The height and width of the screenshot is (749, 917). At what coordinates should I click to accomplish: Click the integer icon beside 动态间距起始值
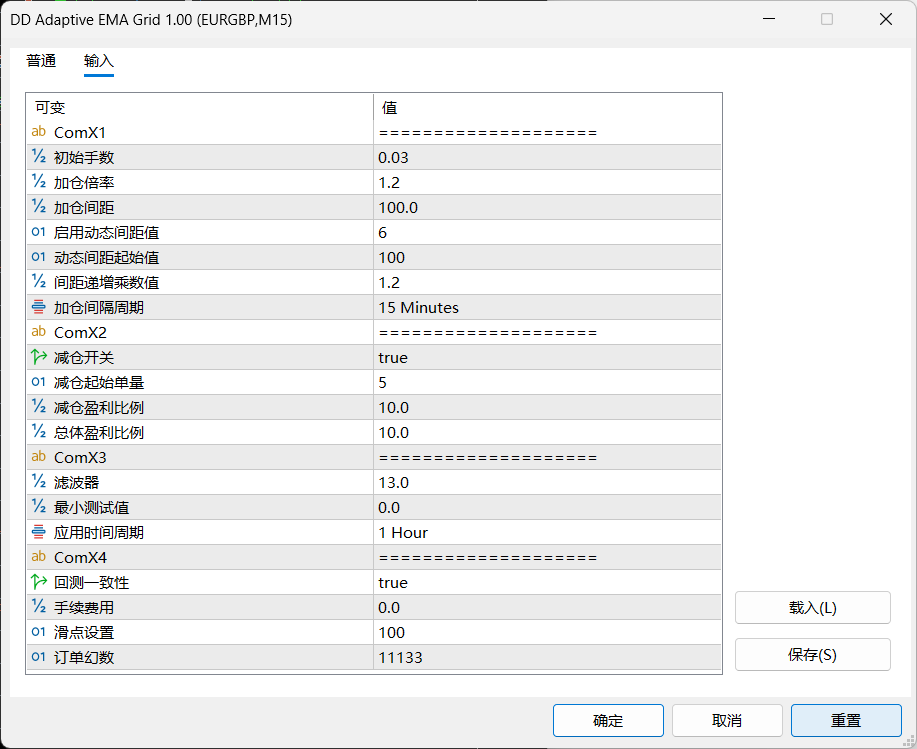[x=39, y=257]
